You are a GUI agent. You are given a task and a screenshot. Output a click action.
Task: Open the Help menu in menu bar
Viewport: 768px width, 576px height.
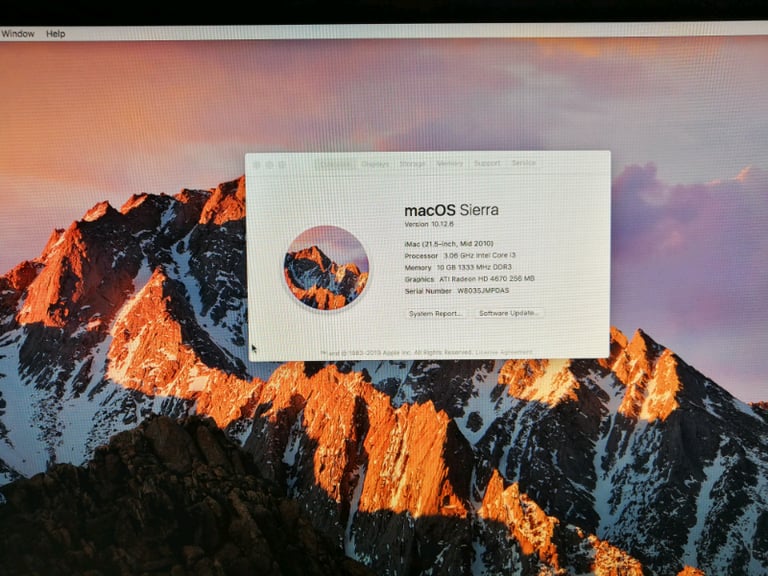55,34
